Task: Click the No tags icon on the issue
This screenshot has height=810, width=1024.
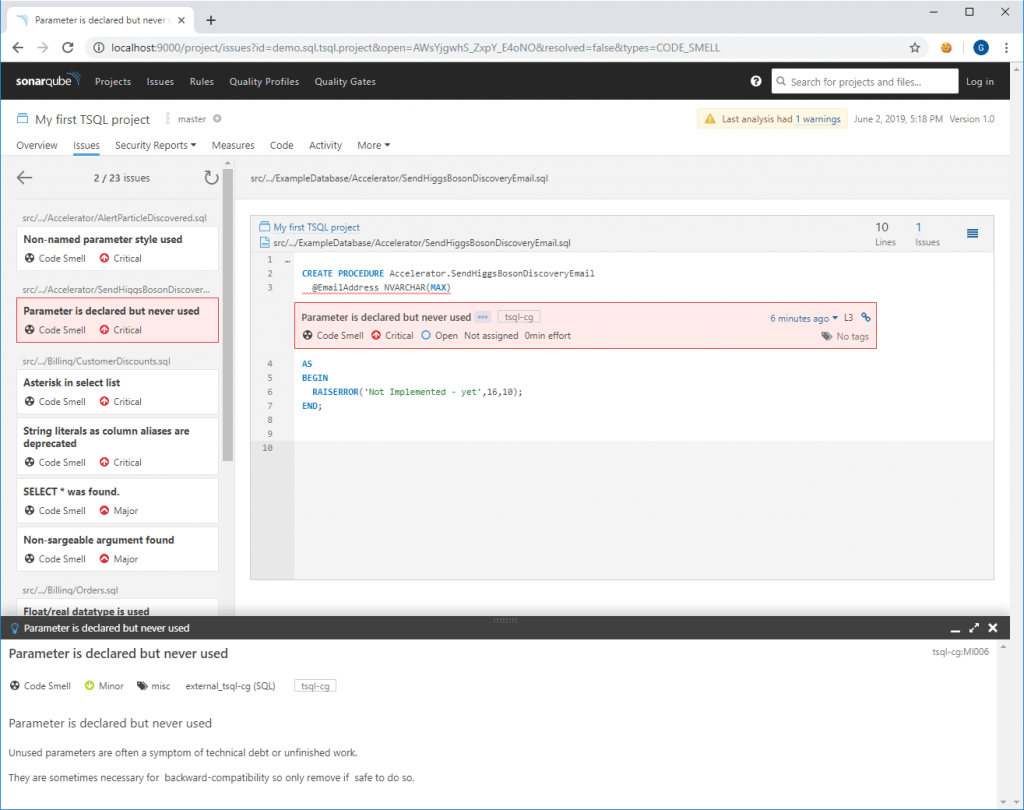Action: tap(827, 336)
